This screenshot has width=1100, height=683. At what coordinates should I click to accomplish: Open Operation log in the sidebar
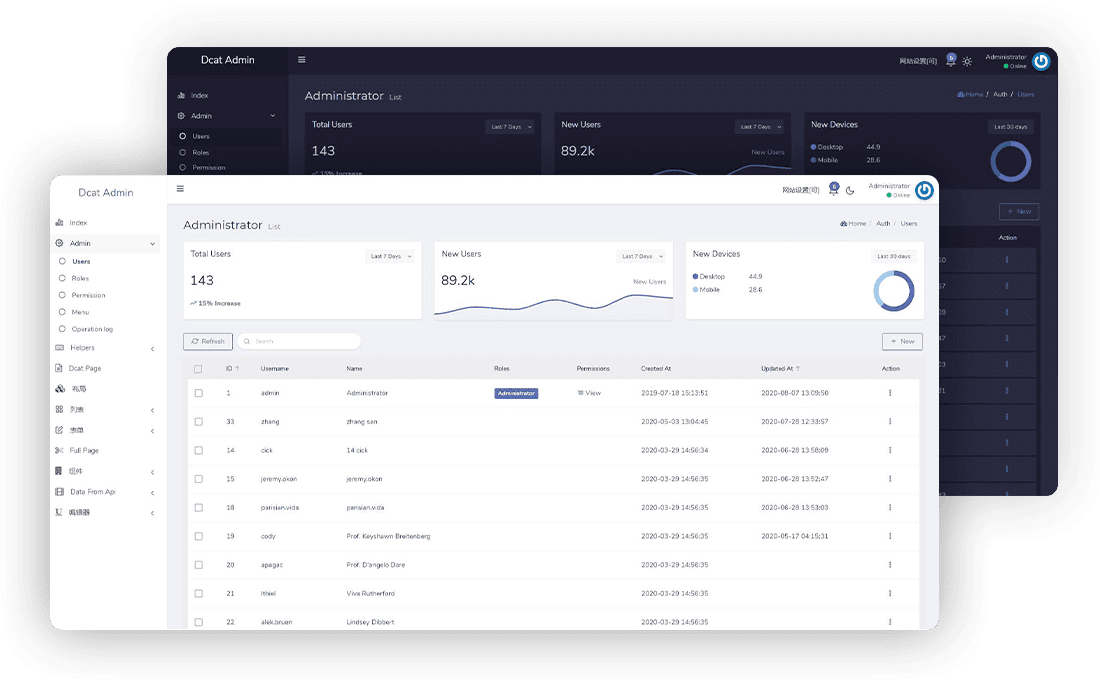[x=92, y=329]
